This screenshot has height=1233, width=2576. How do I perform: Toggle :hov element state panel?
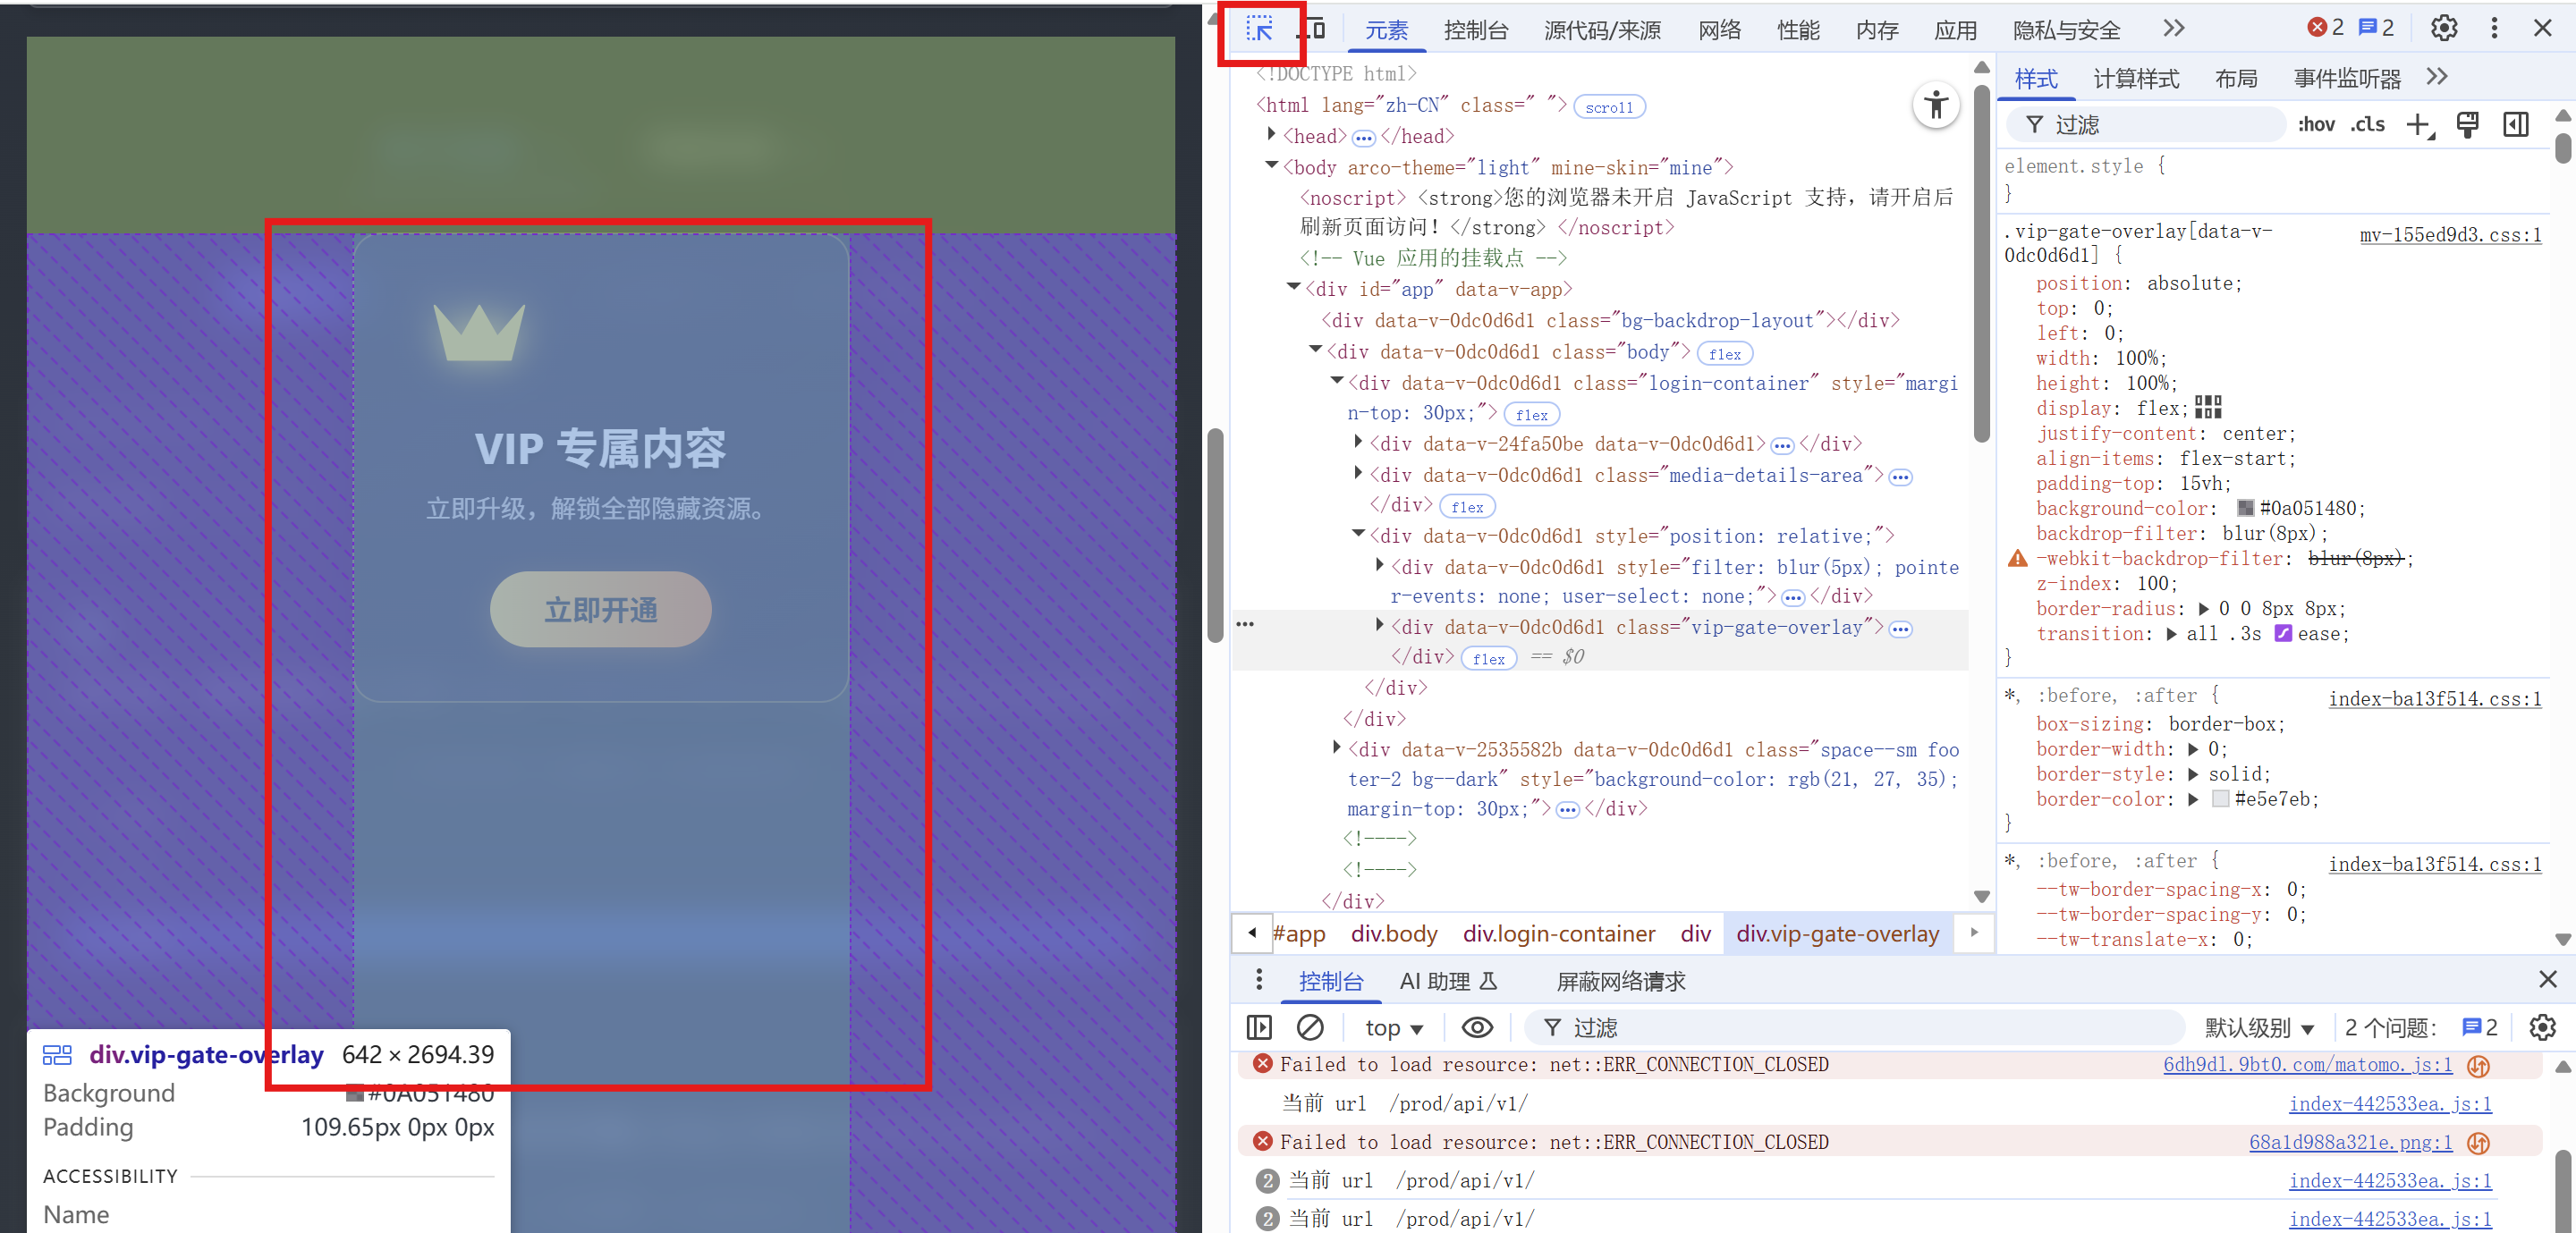[2315, 125]
